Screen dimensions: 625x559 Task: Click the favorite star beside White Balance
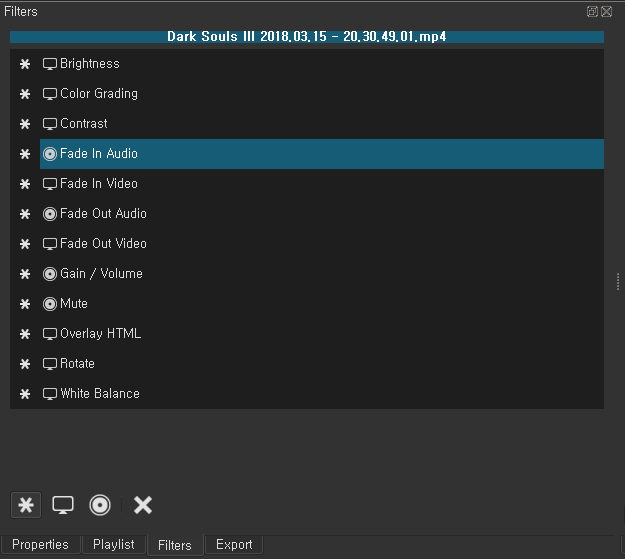[25, 394]
